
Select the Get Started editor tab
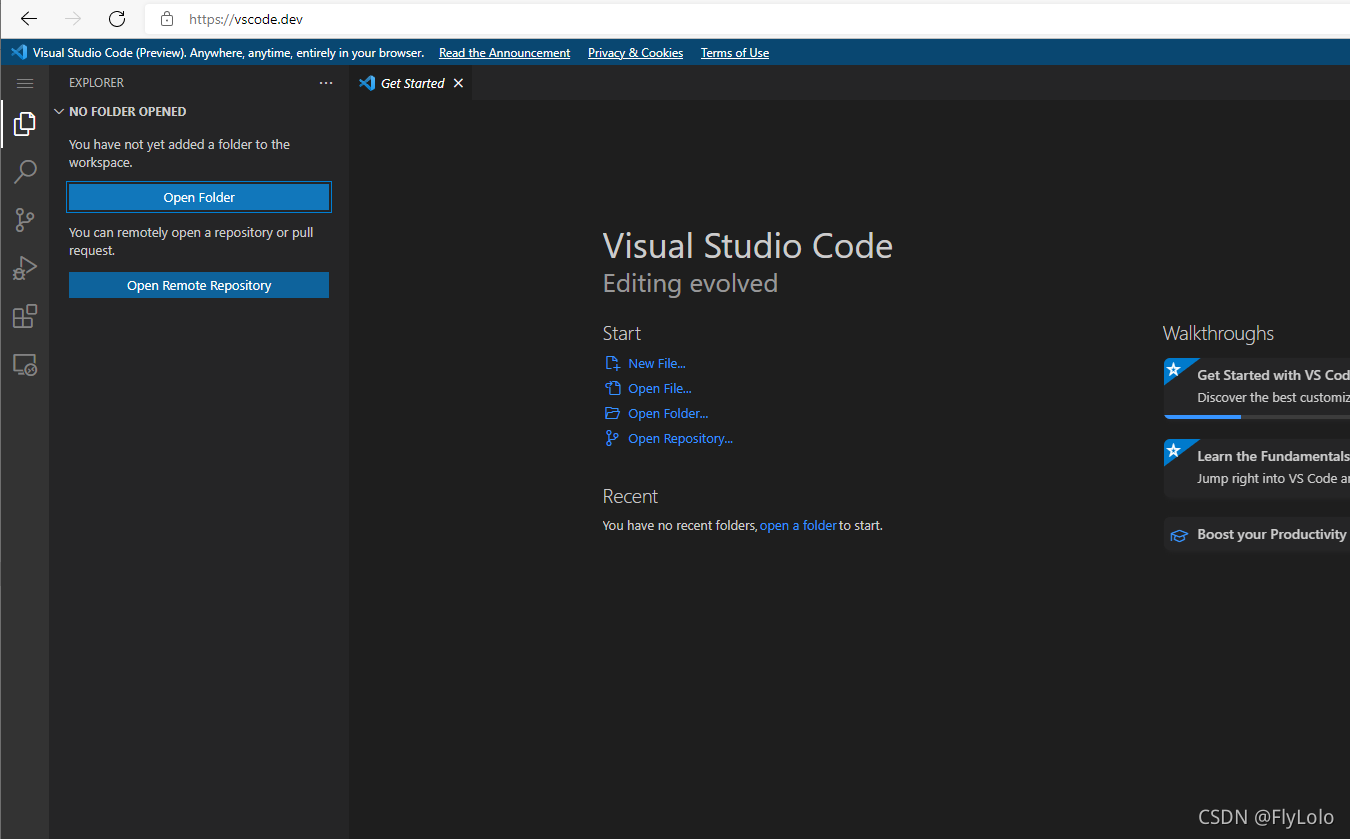[412, 83]
